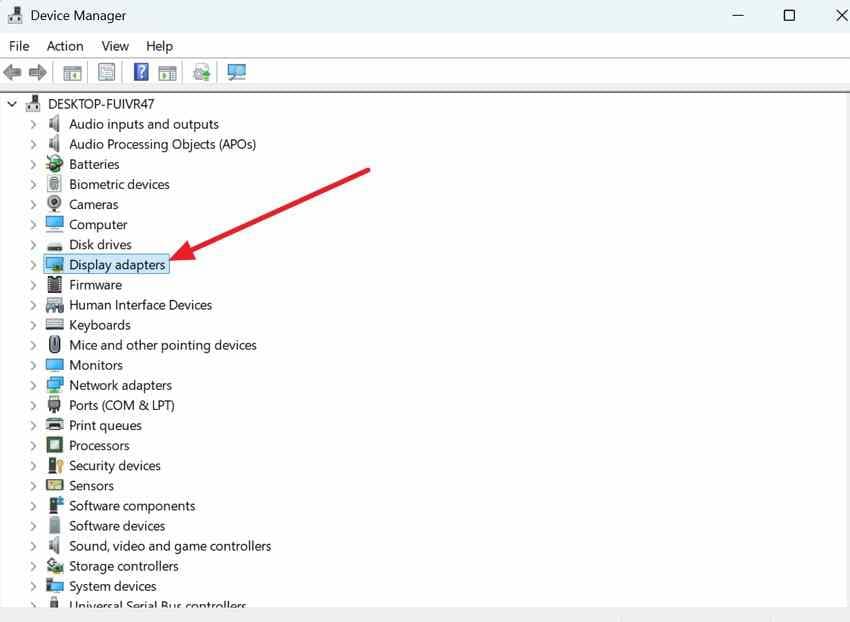Open the File menu
This screenshot has width=850, height=622.
pyautogui.click(x=19, y=46)
